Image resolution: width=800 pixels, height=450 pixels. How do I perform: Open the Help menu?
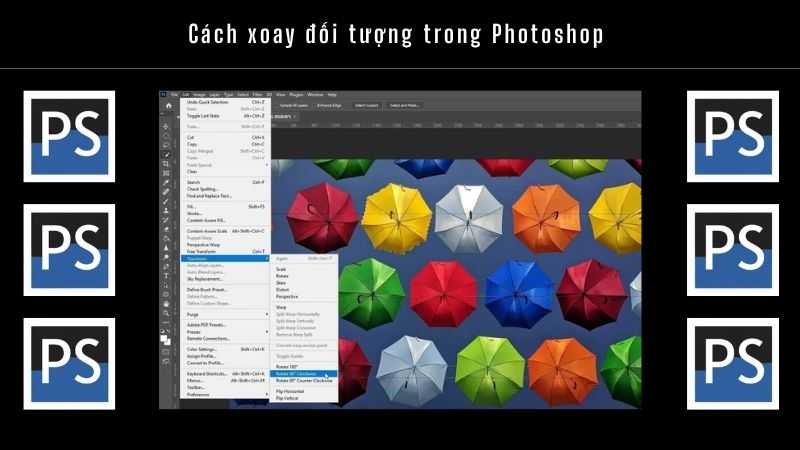(x=332, y=95)
